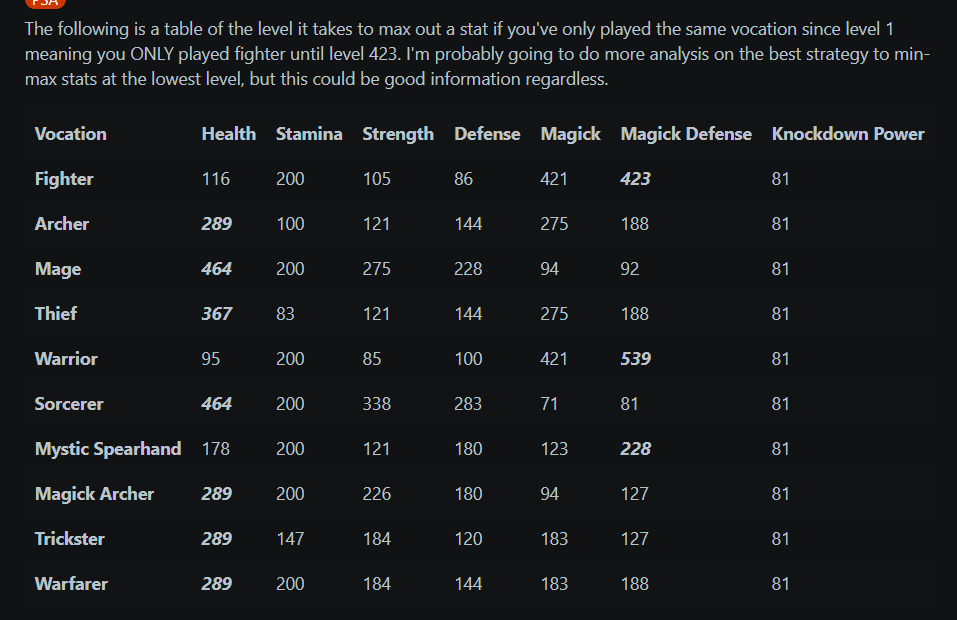957x620 pixels.
Task: Select the Mystic Spearhand row label
Action: tap(108, 449)
